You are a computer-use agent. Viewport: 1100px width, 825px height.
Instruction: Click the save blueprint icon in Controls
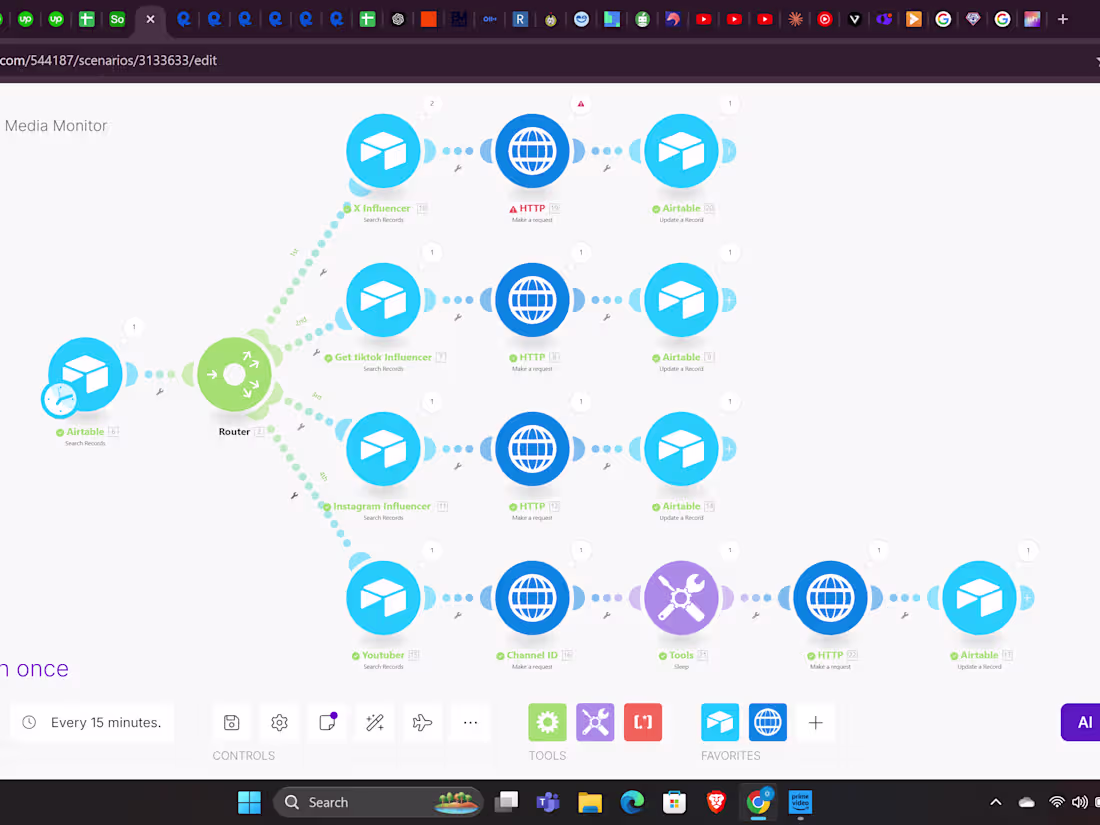click(x=231, y=722)
